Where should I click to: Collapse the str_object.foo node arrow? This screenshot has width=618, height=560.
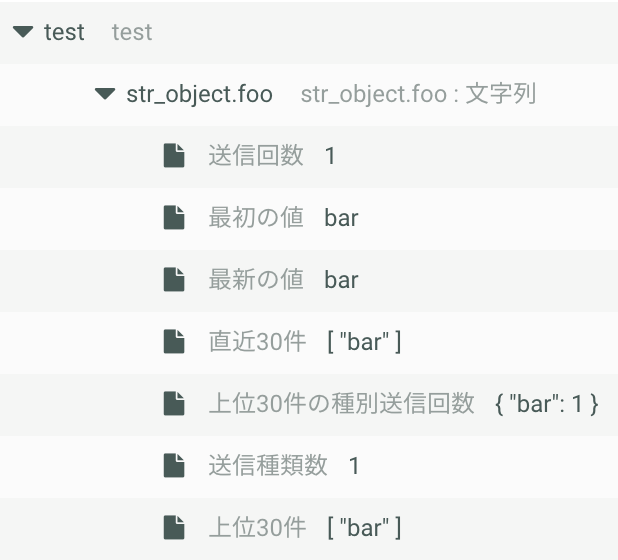point(105,94)
